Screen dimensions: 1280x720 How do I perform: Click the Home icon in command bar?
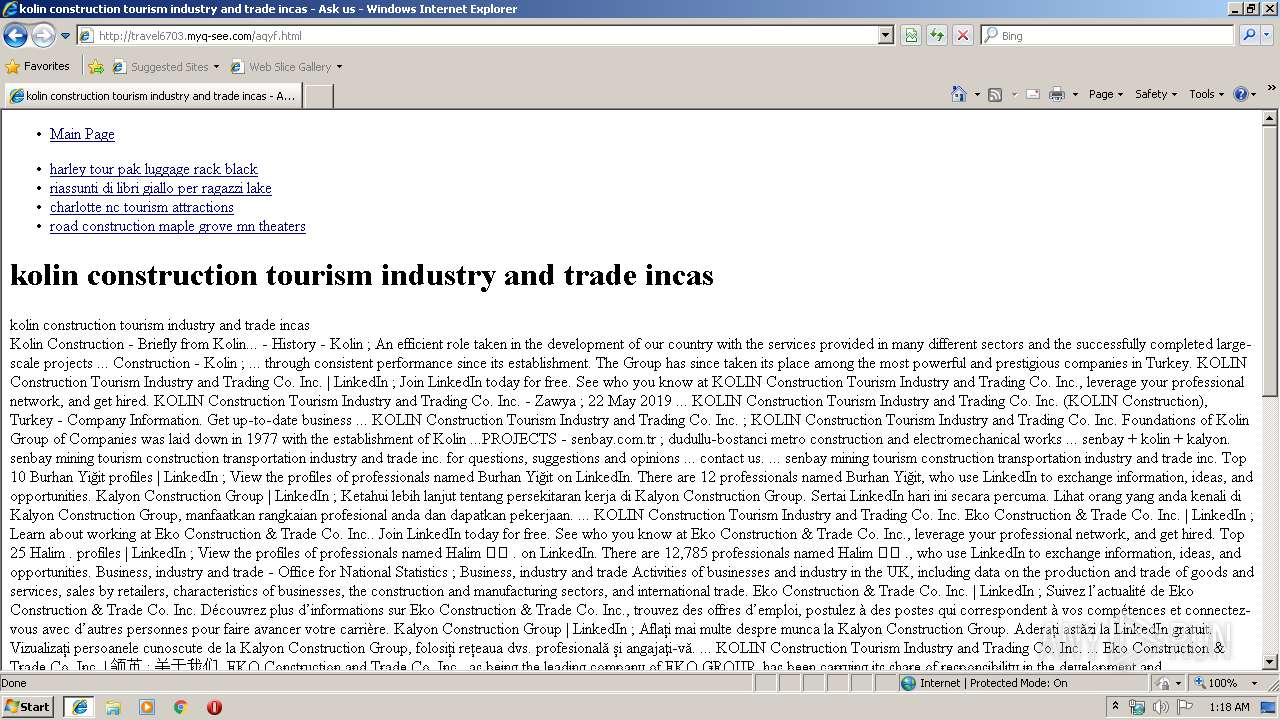(x=958, y=94)
